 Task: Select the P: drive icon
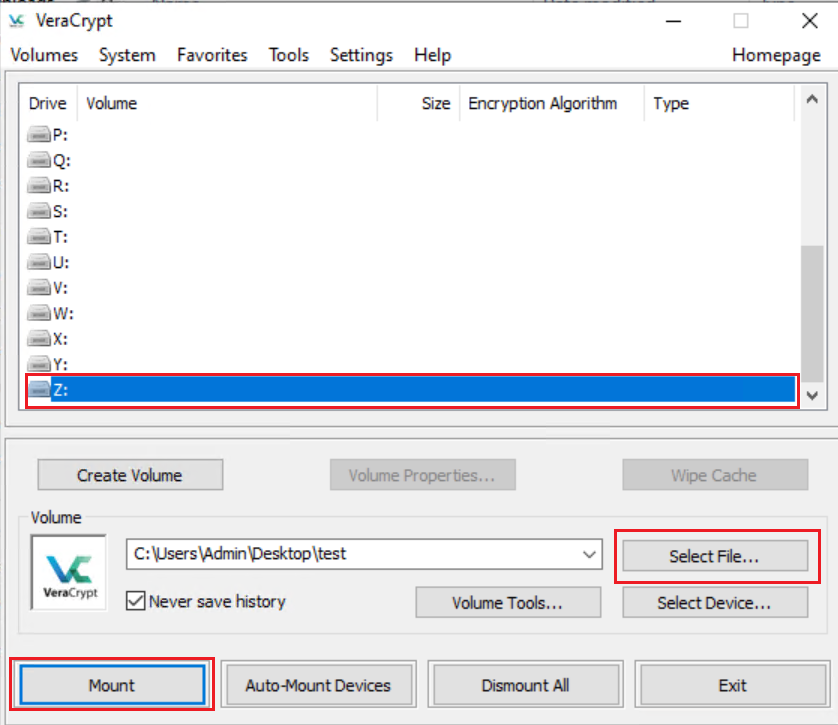coord(39,135)
